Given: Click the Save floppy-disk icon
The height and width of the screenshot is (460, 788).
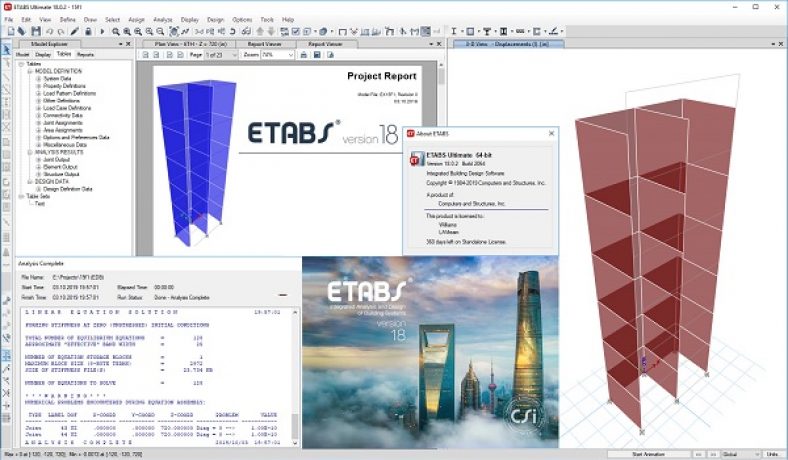Looking at the screenshot, I should pyautogui.click(x=36, y=32).
